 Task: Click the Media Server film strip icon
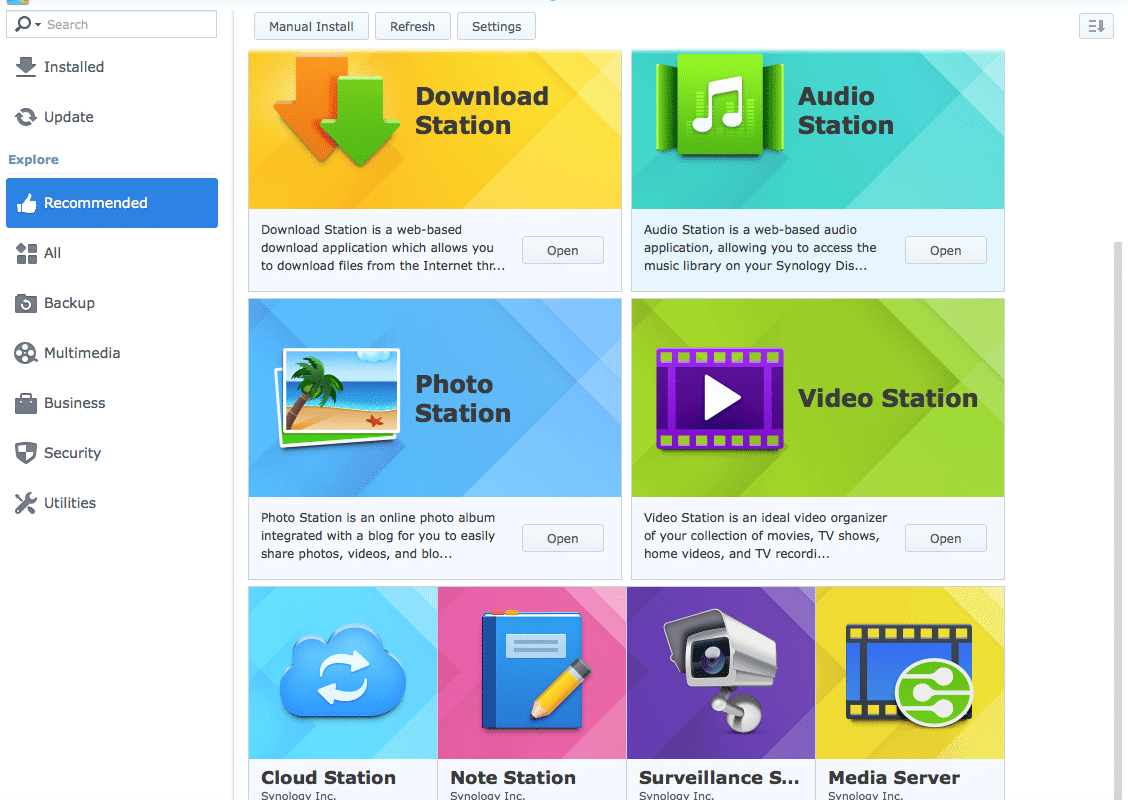coord(909,675)
